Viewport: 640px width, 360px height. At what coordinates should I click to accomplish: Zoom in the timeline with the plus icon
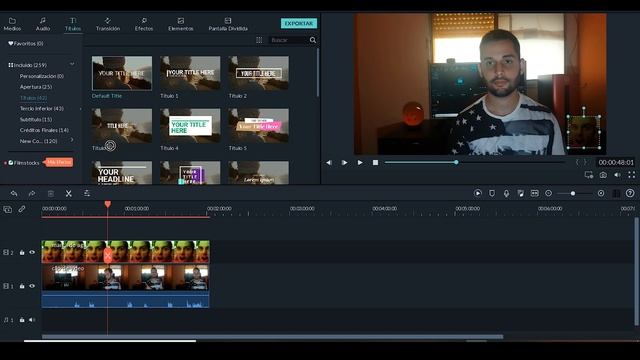point(601,193)
